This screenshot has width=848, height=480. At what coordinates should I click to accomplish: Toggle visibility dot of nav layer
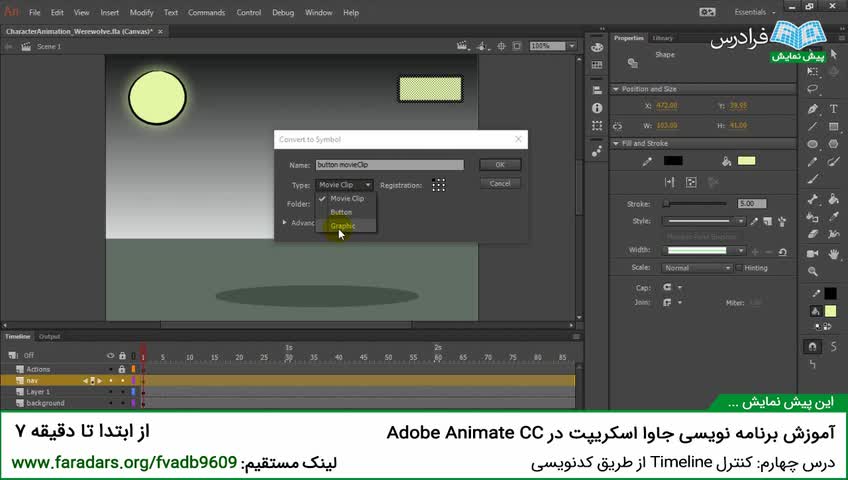point(111,381)
